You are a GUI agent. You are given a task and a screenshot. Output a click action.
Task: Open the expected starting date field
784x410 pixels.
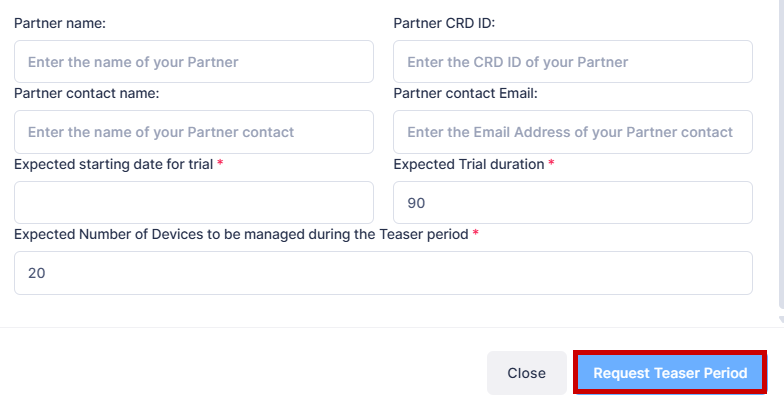coord(193,203)
